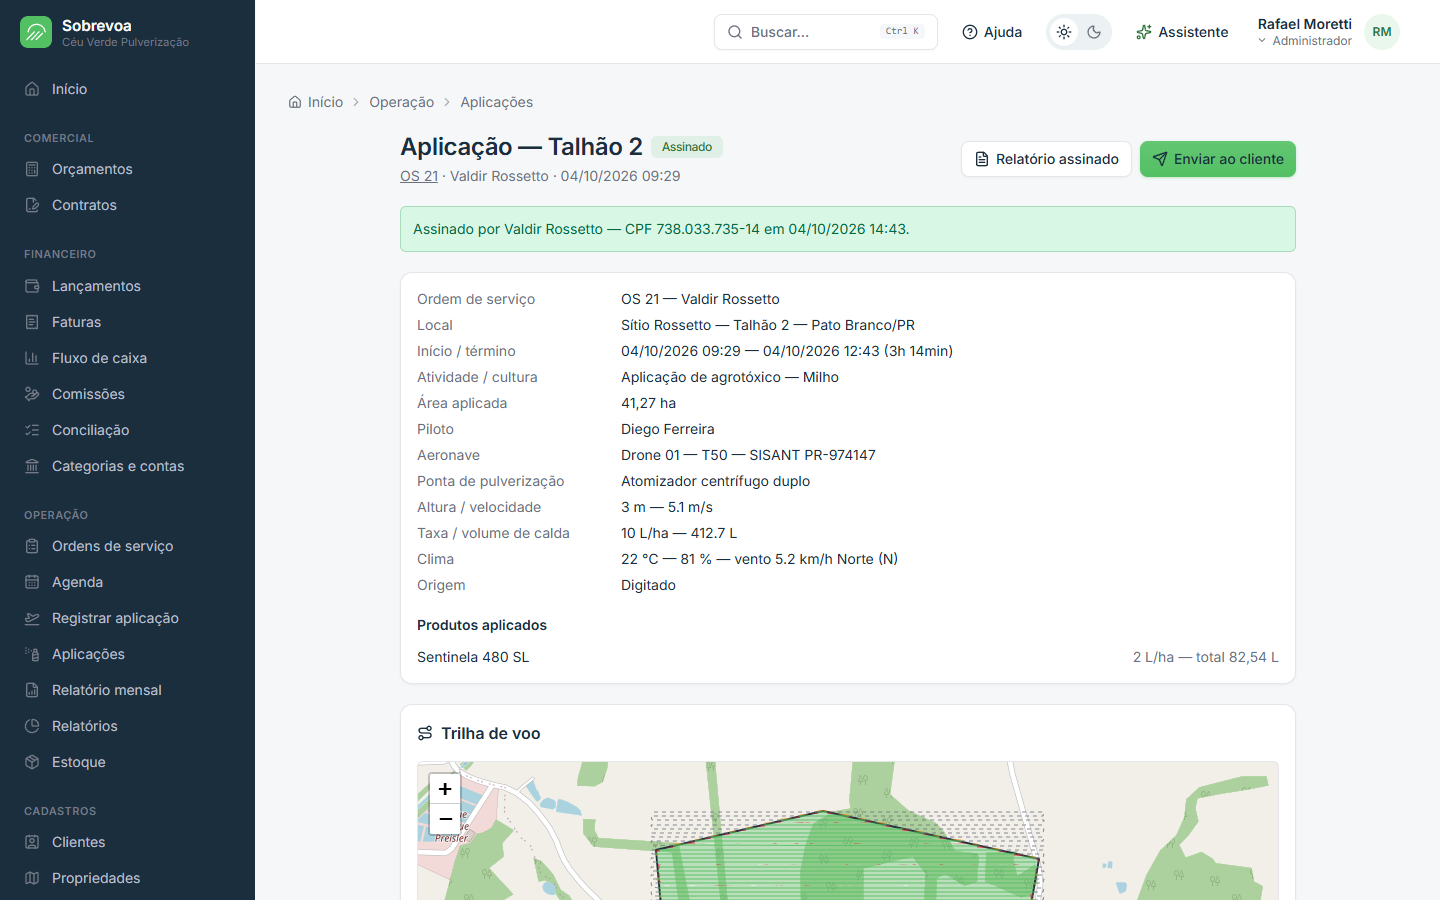Focus the Buscar search field
The width and height of the screenshot is (1440, 900).
tap(826, 32)
